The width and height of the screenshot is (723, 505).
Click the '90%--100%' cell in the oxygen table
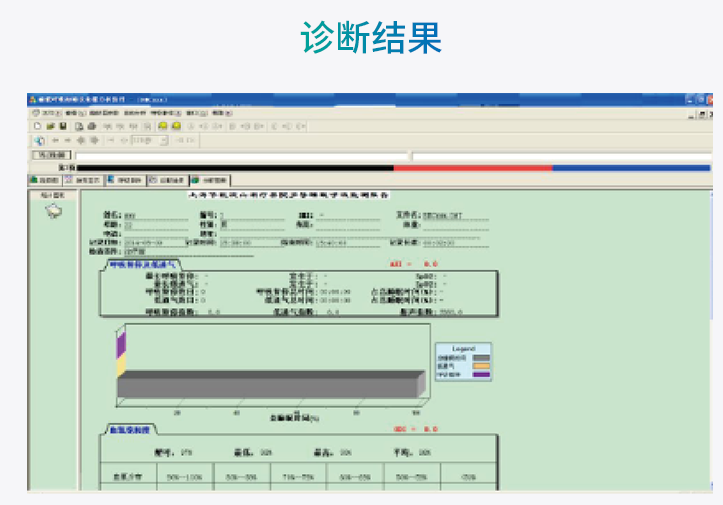pos(184,477)
